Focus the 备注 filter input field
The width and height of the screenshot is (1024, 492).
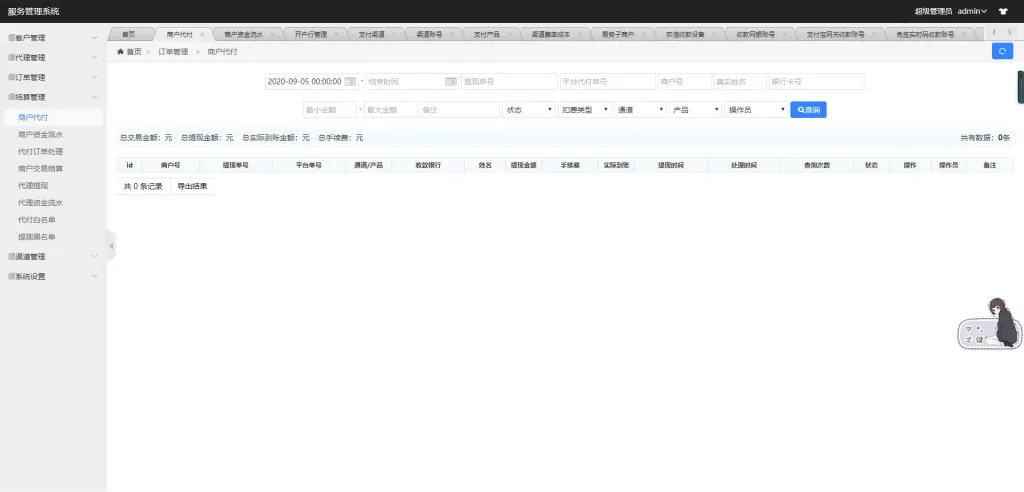click(x=460, y=110)
